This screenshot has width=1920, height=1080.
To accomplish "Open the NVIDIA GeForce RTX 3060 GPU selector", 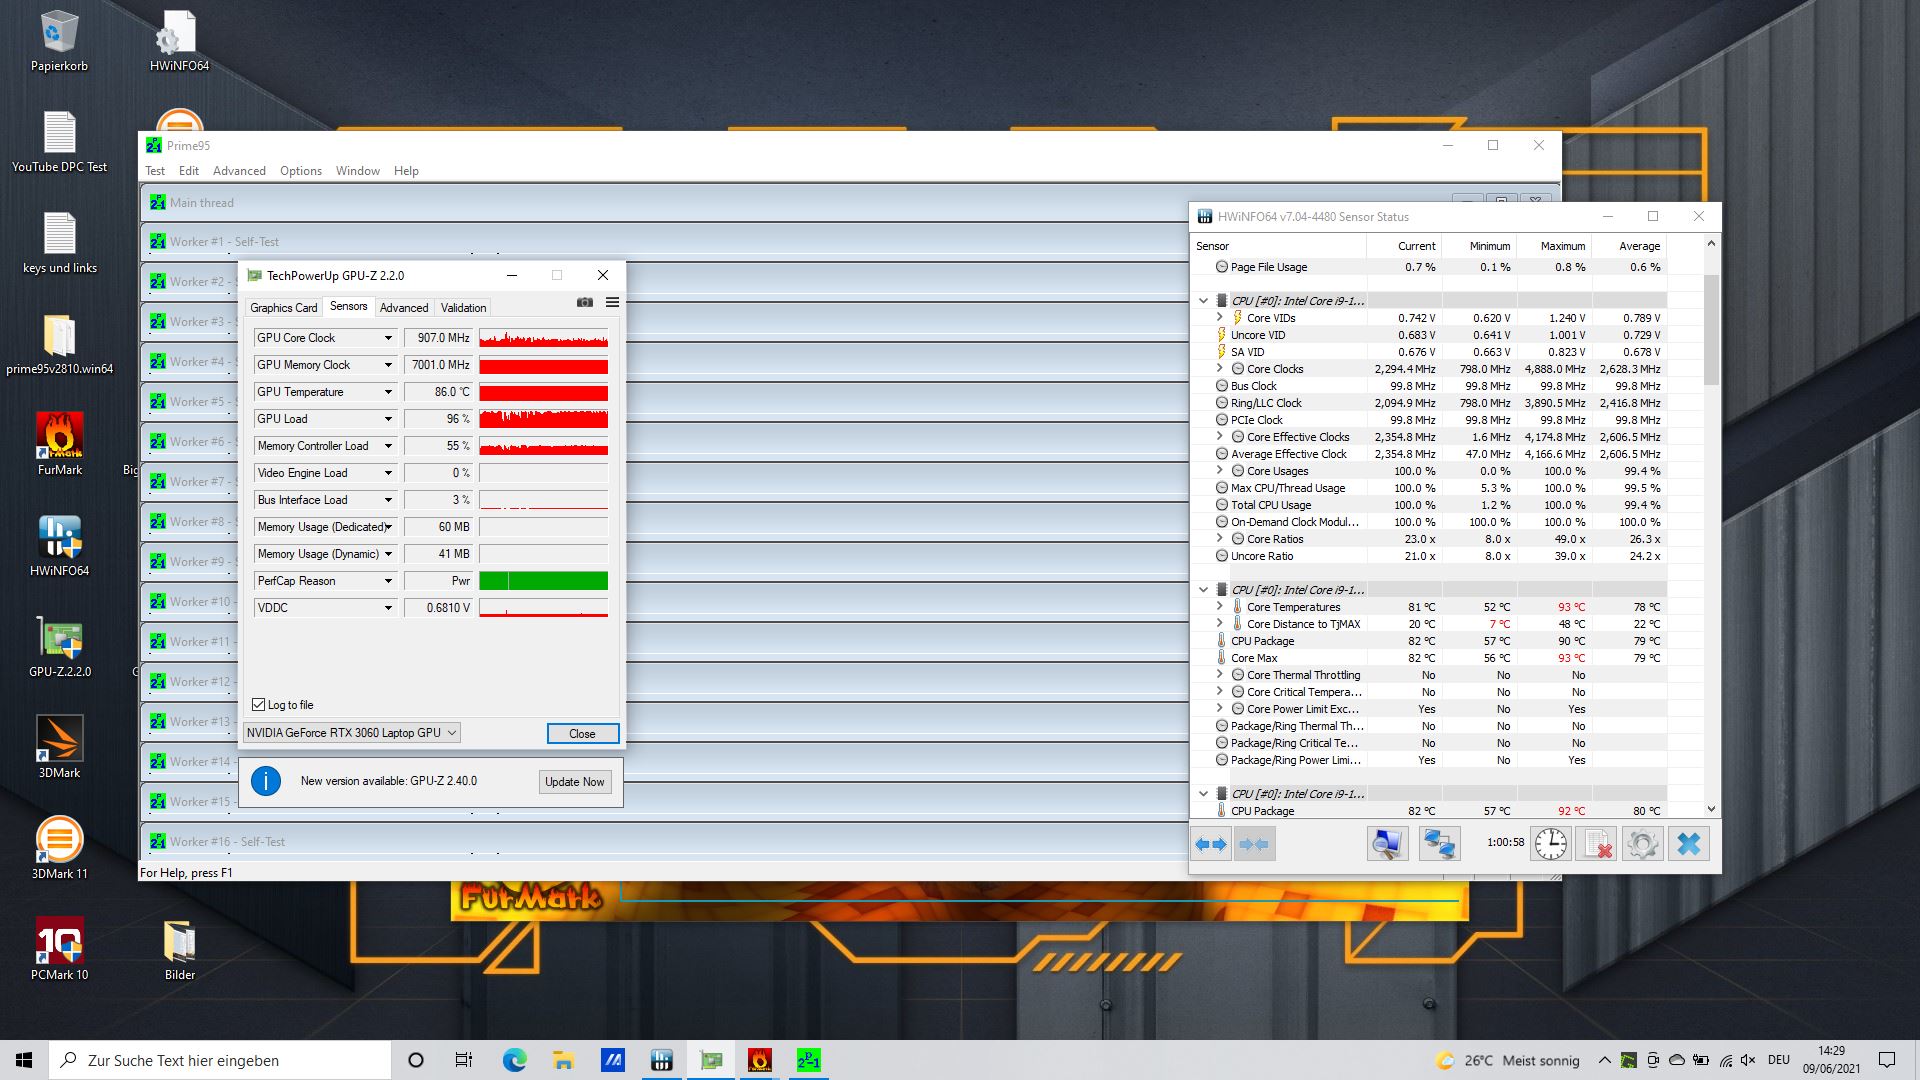I will point(351,733).
